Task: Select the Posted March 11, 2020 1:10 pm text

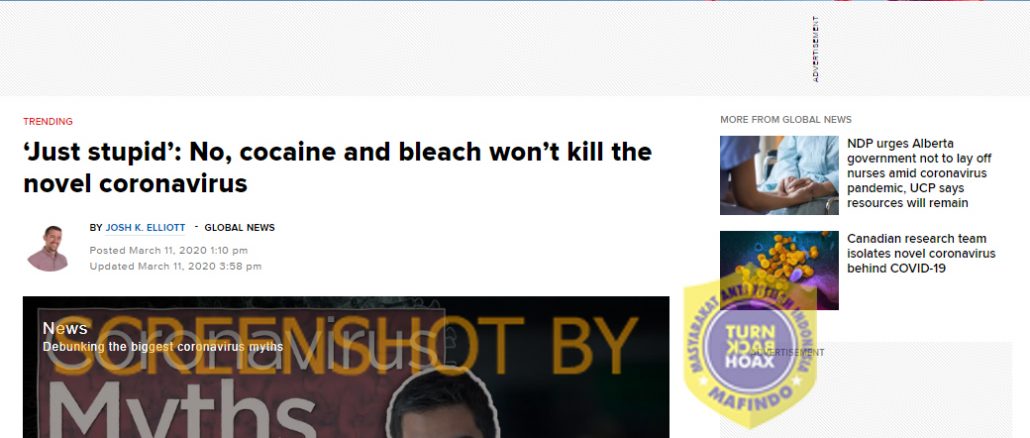Action: [169, 250]
